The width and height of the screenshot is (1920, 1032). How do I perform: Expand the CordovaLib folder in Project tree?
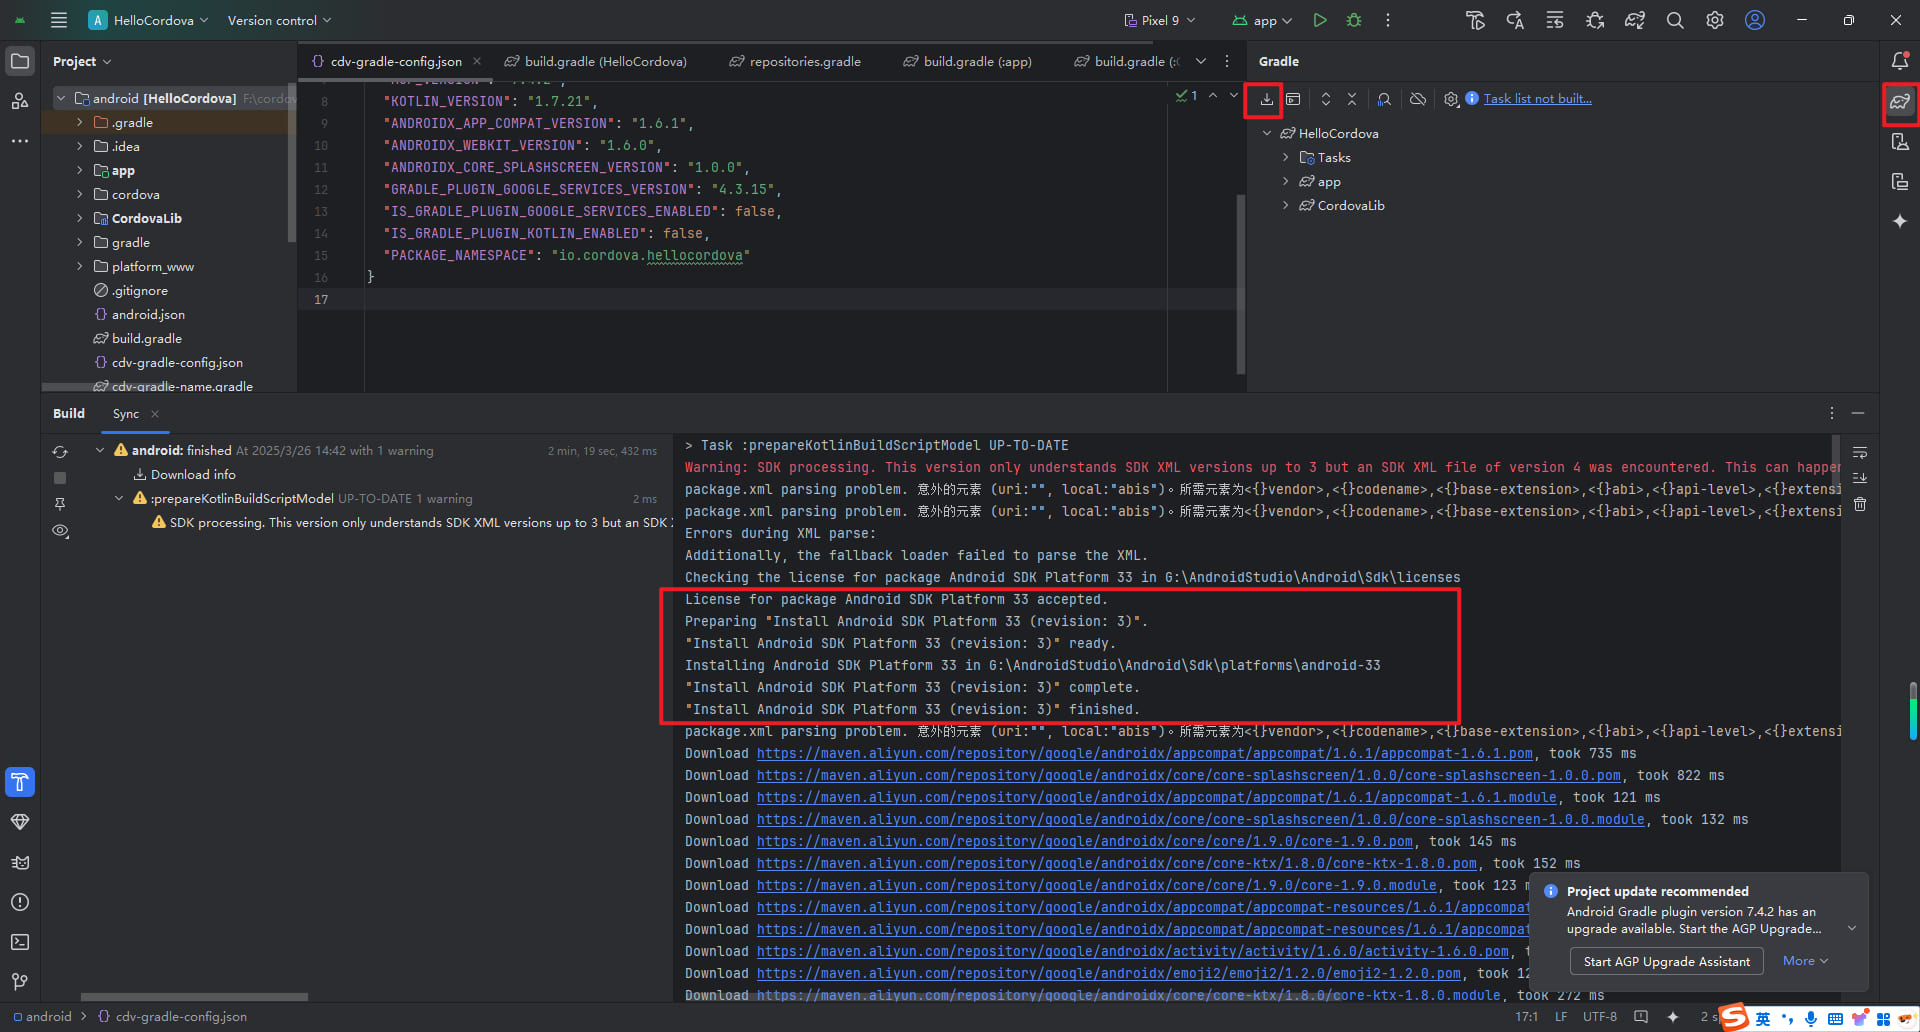click(80, 218)
